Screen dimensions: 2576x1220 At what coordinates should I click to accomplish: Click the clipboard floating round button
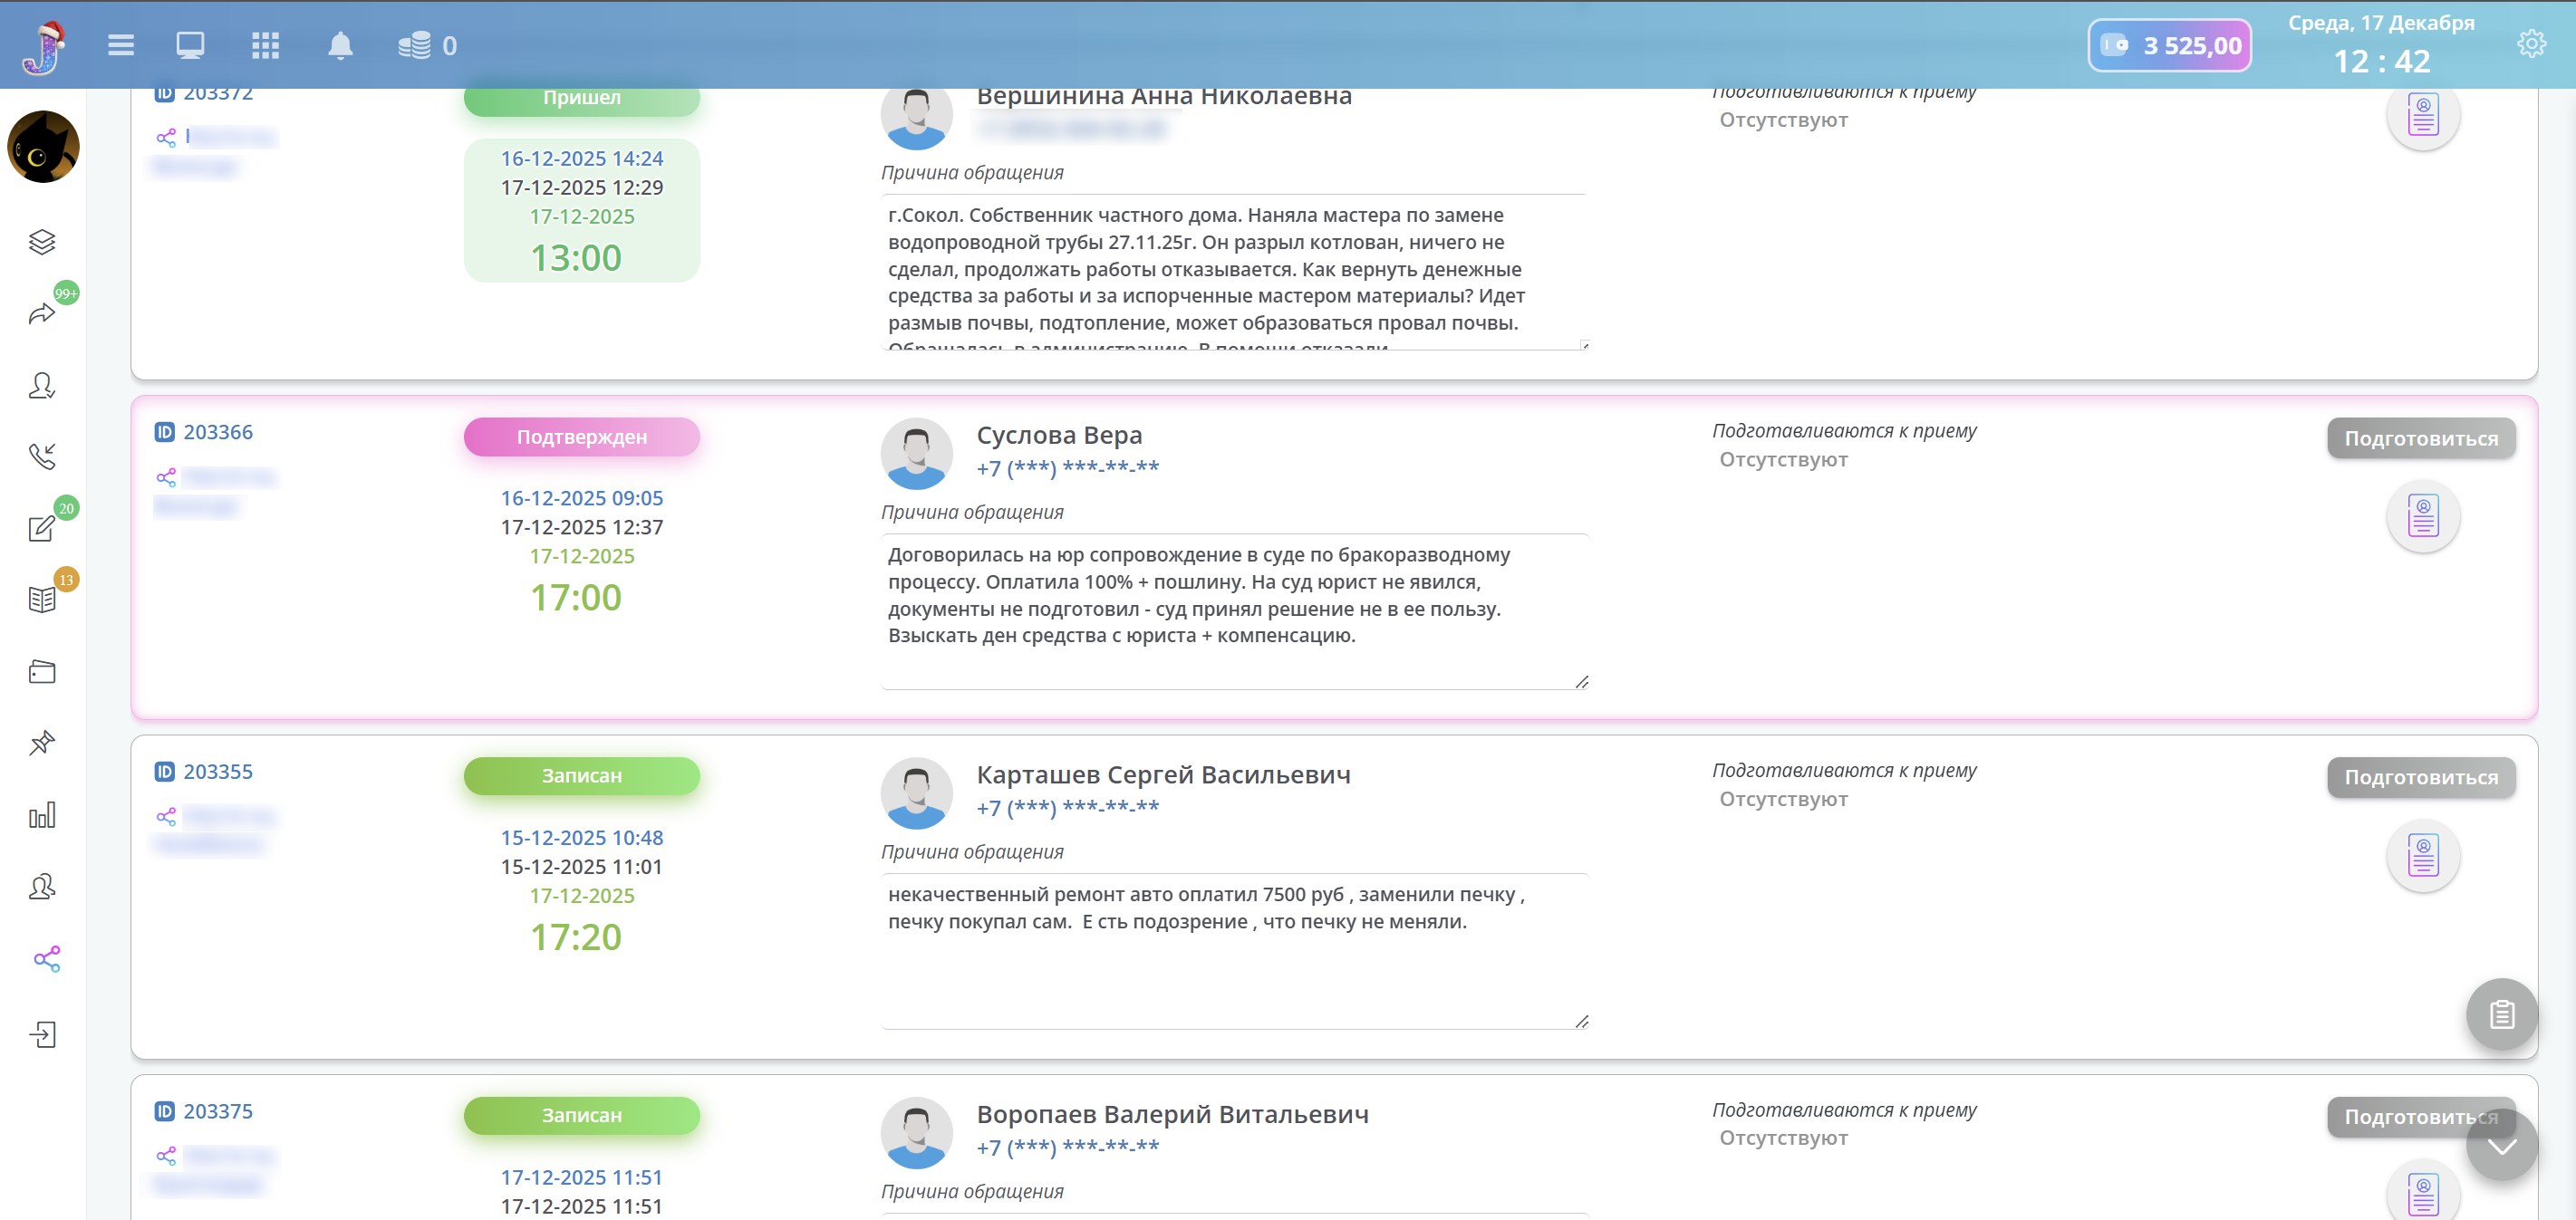[2501, 1014]
